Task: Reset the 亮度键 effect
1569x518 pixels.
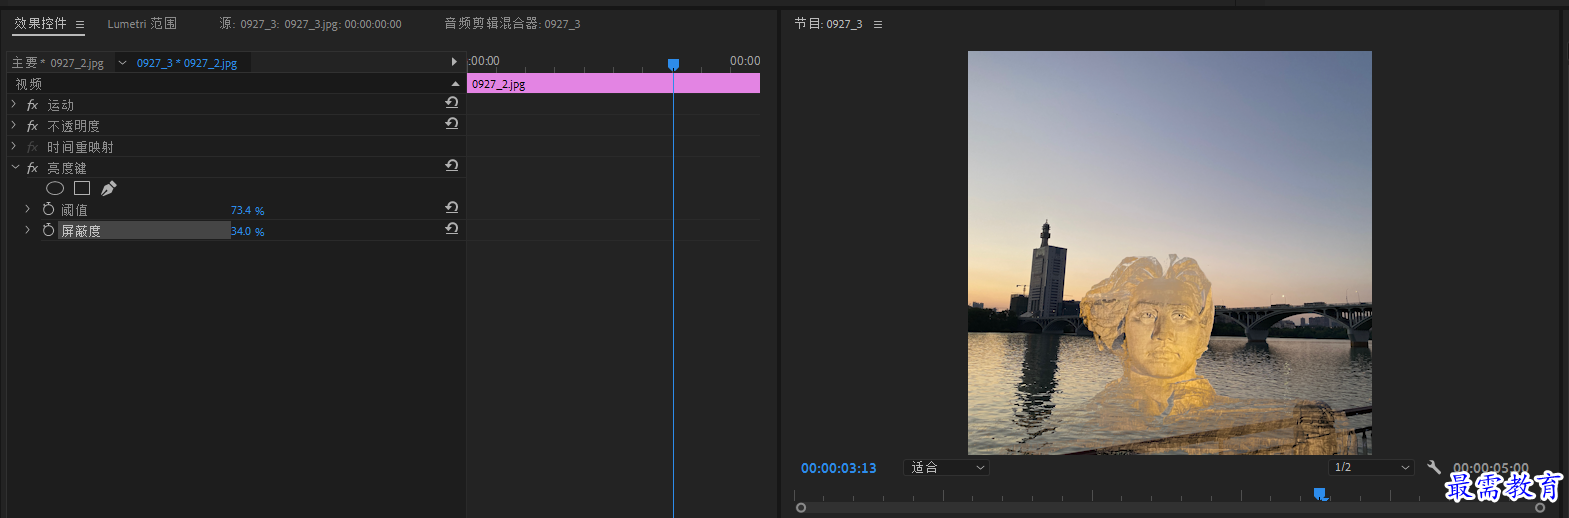Action: click(452, 166)
